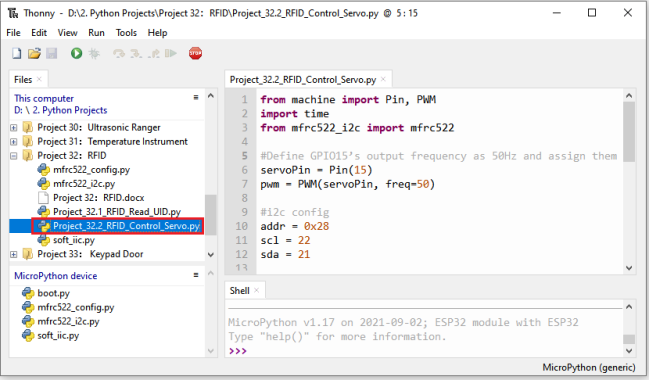The width and height of the screenshot is (650, 381).
Task: Click the Shell scrollbar down arrow
Action: coord(629,351)
